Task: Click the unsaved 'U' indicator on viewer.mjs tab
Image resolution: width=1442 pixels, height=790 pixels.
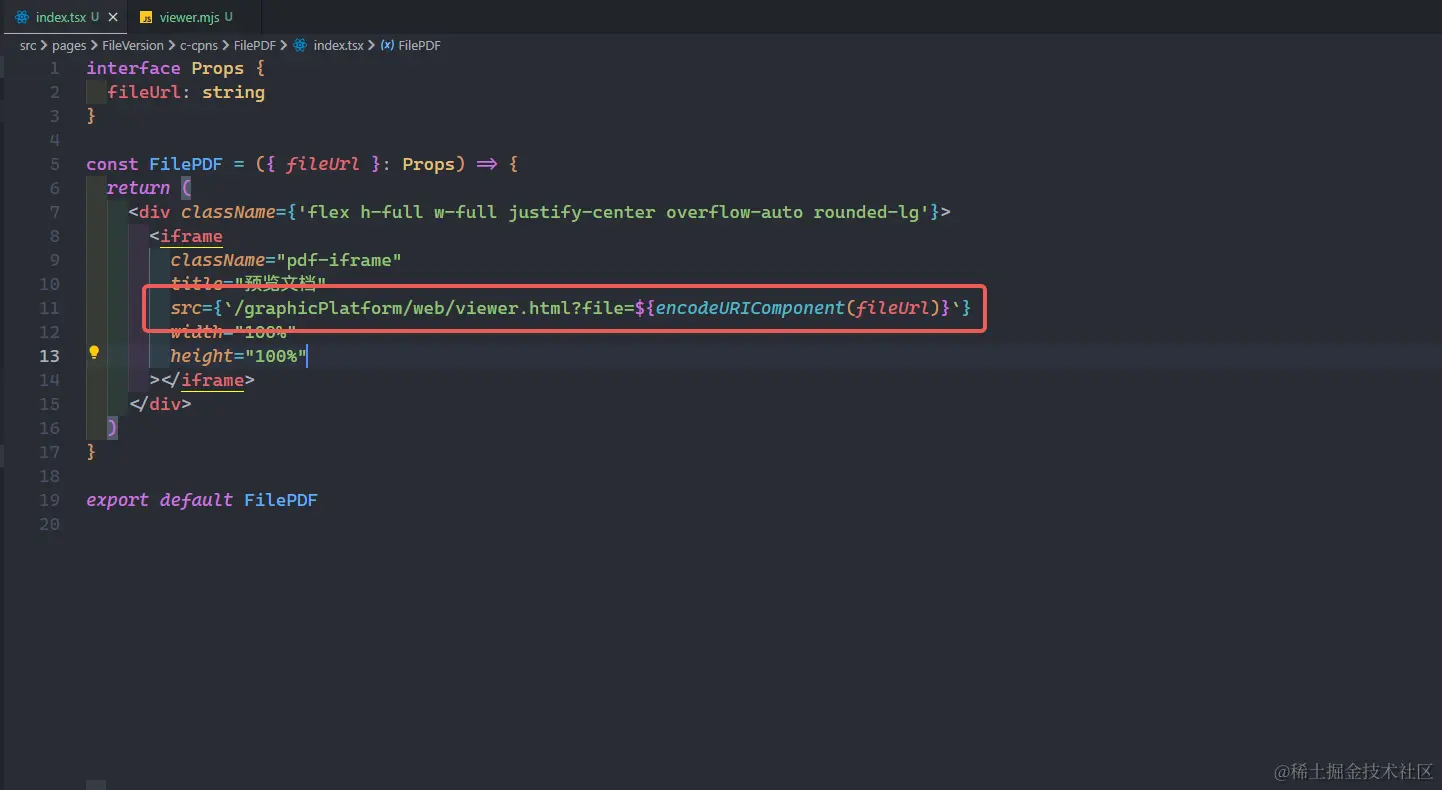Action: click(x=228, y=16)
